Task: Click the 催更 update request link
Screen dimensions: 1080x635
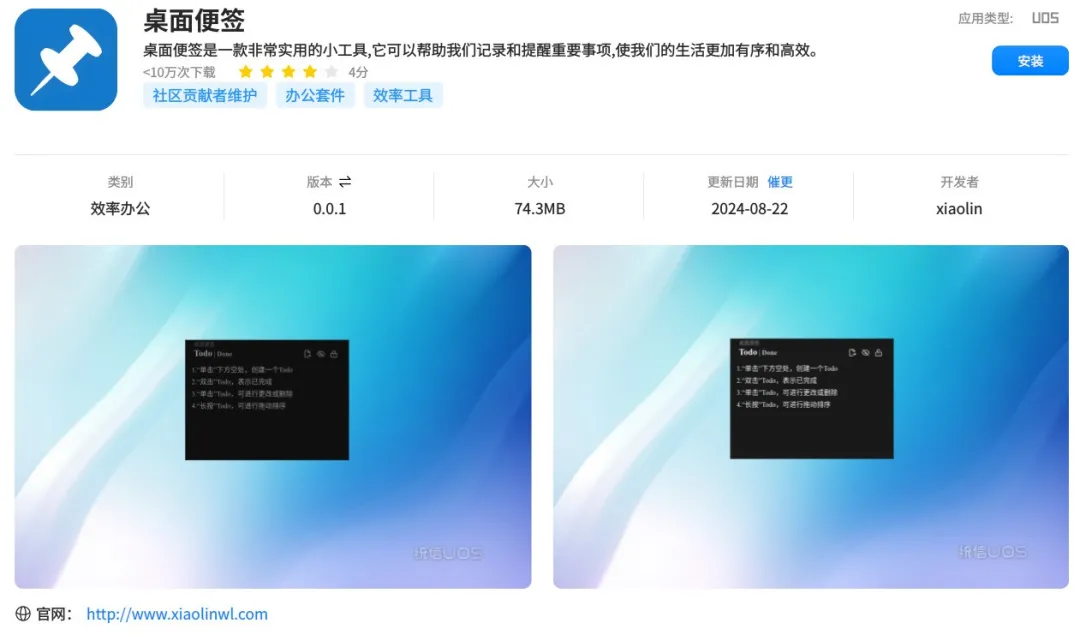Action: tap(780, 182)
